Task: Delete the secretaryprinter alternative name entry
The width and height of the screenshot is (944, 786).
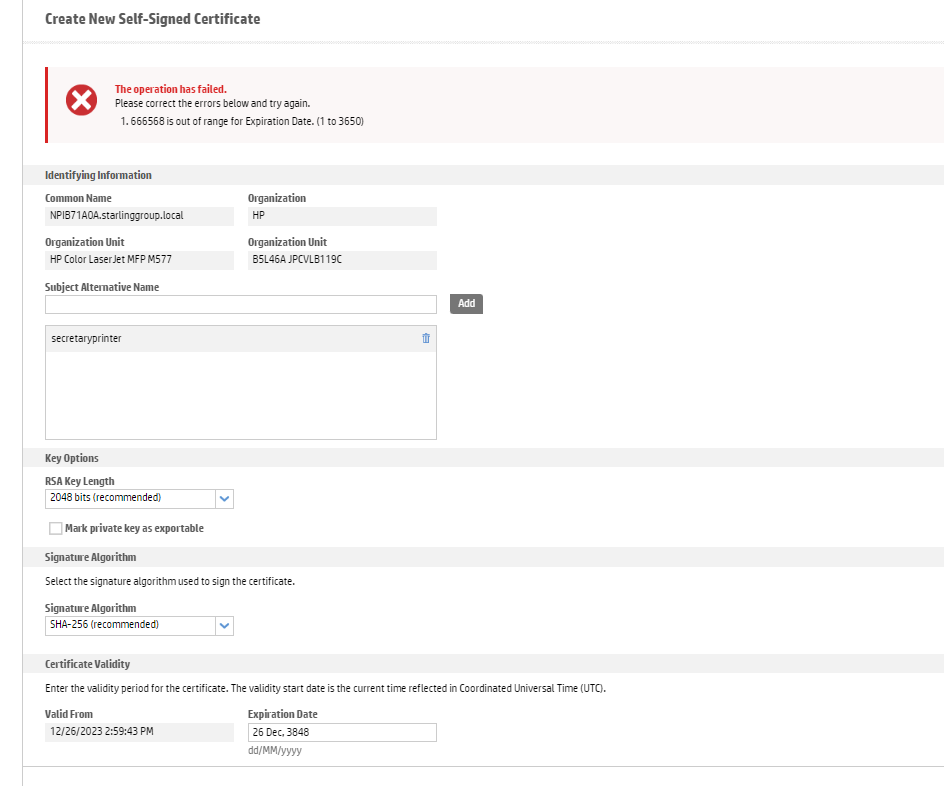Action: pos(425,338)
